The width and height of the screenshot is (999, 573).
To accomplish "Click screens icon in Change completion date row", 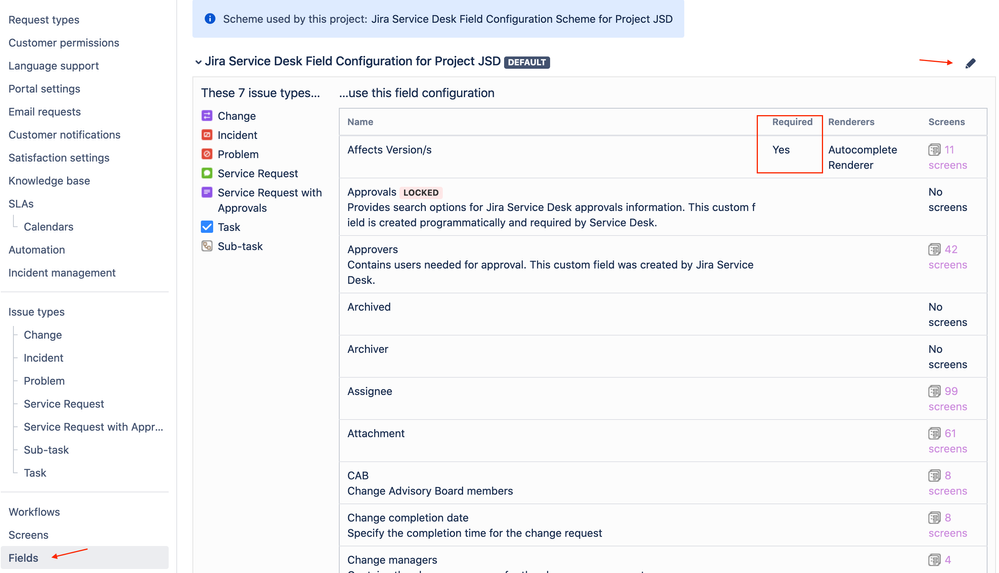I will pyautogui.click(x=934, y=518).
